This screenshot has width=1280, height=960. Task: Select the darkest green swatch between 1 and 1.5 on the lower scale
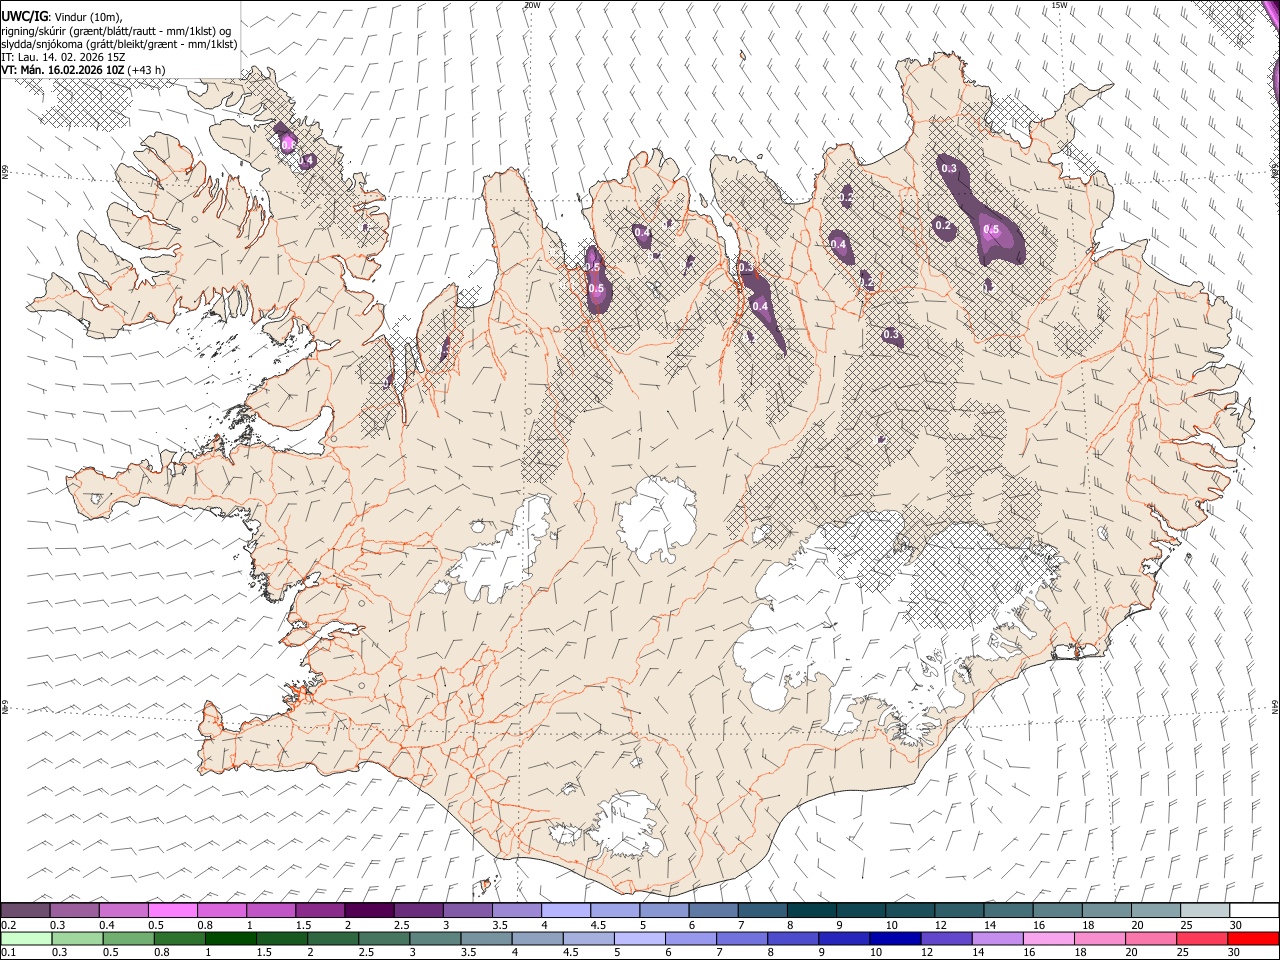(x=230, y=938)
